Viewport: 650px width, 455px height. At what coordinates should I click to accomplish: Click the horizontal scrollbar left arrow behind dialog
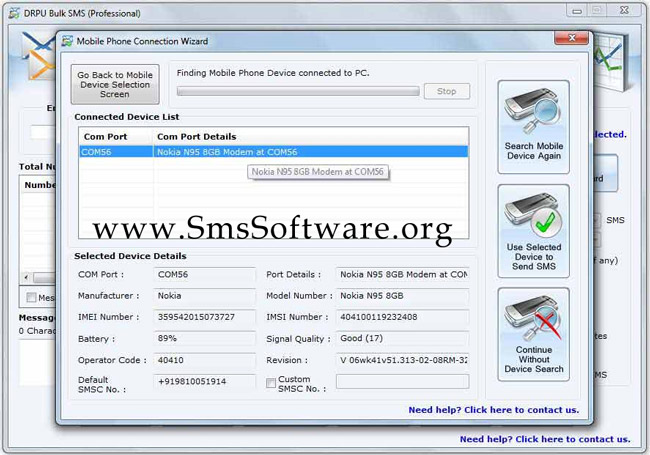[26, 277]
